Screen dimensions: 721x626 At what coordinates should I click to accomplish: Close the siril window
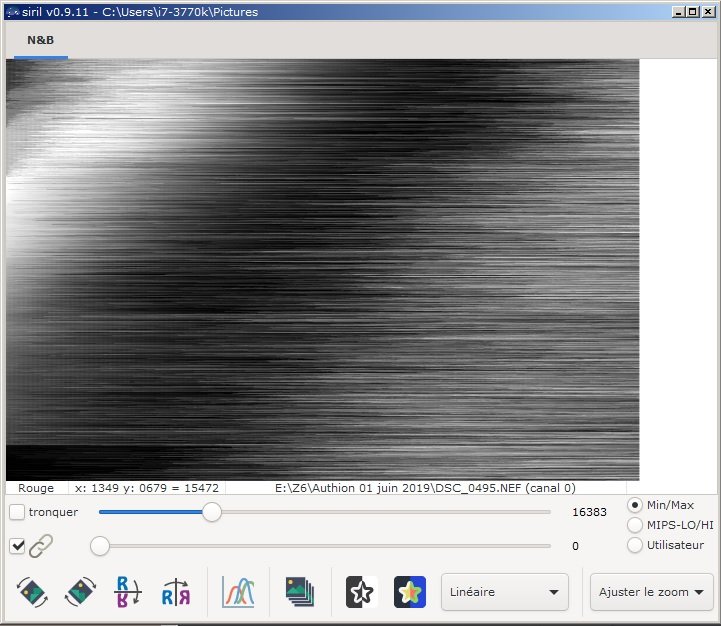point(708,12)
